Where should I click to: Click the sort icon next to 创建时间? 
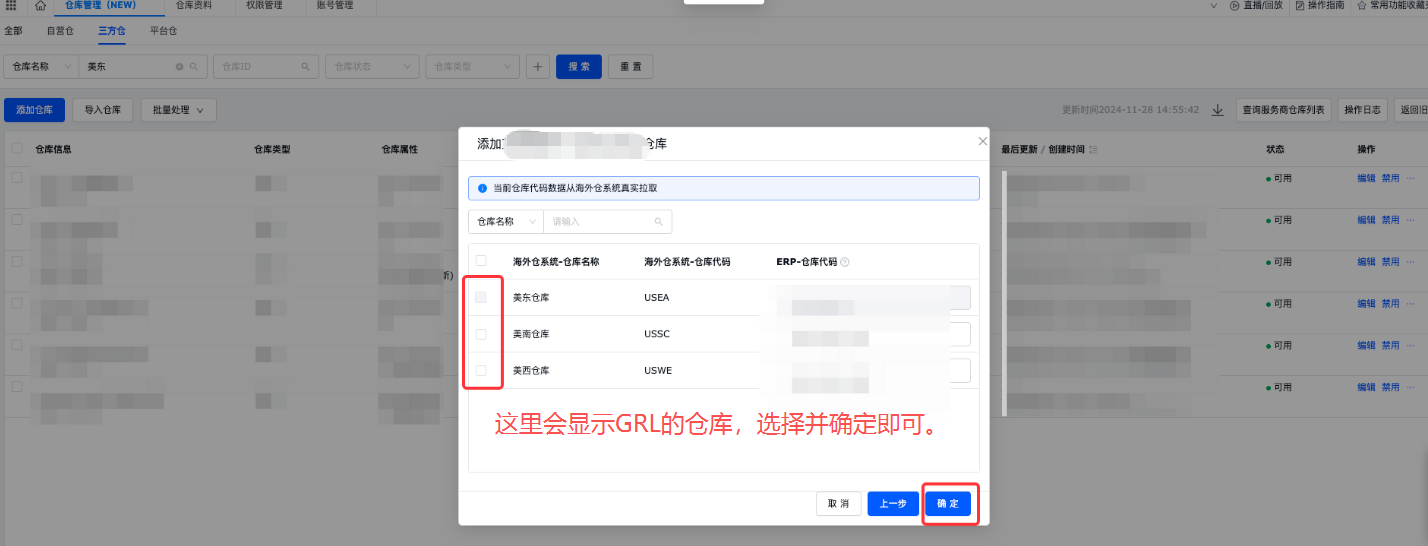(x=1093, y=149)
